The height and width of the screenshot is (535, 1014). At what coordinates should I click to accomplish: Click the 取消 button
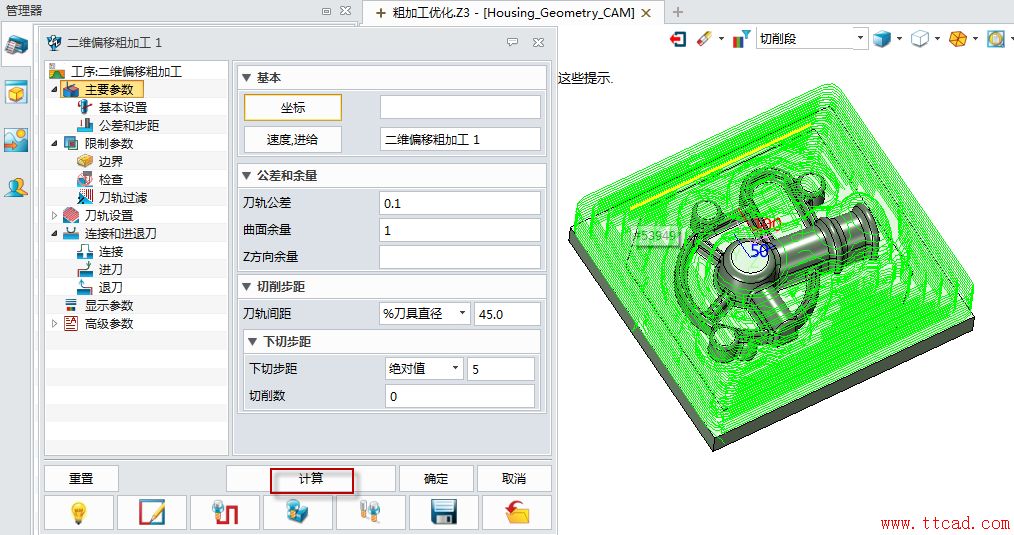[514, 479]
